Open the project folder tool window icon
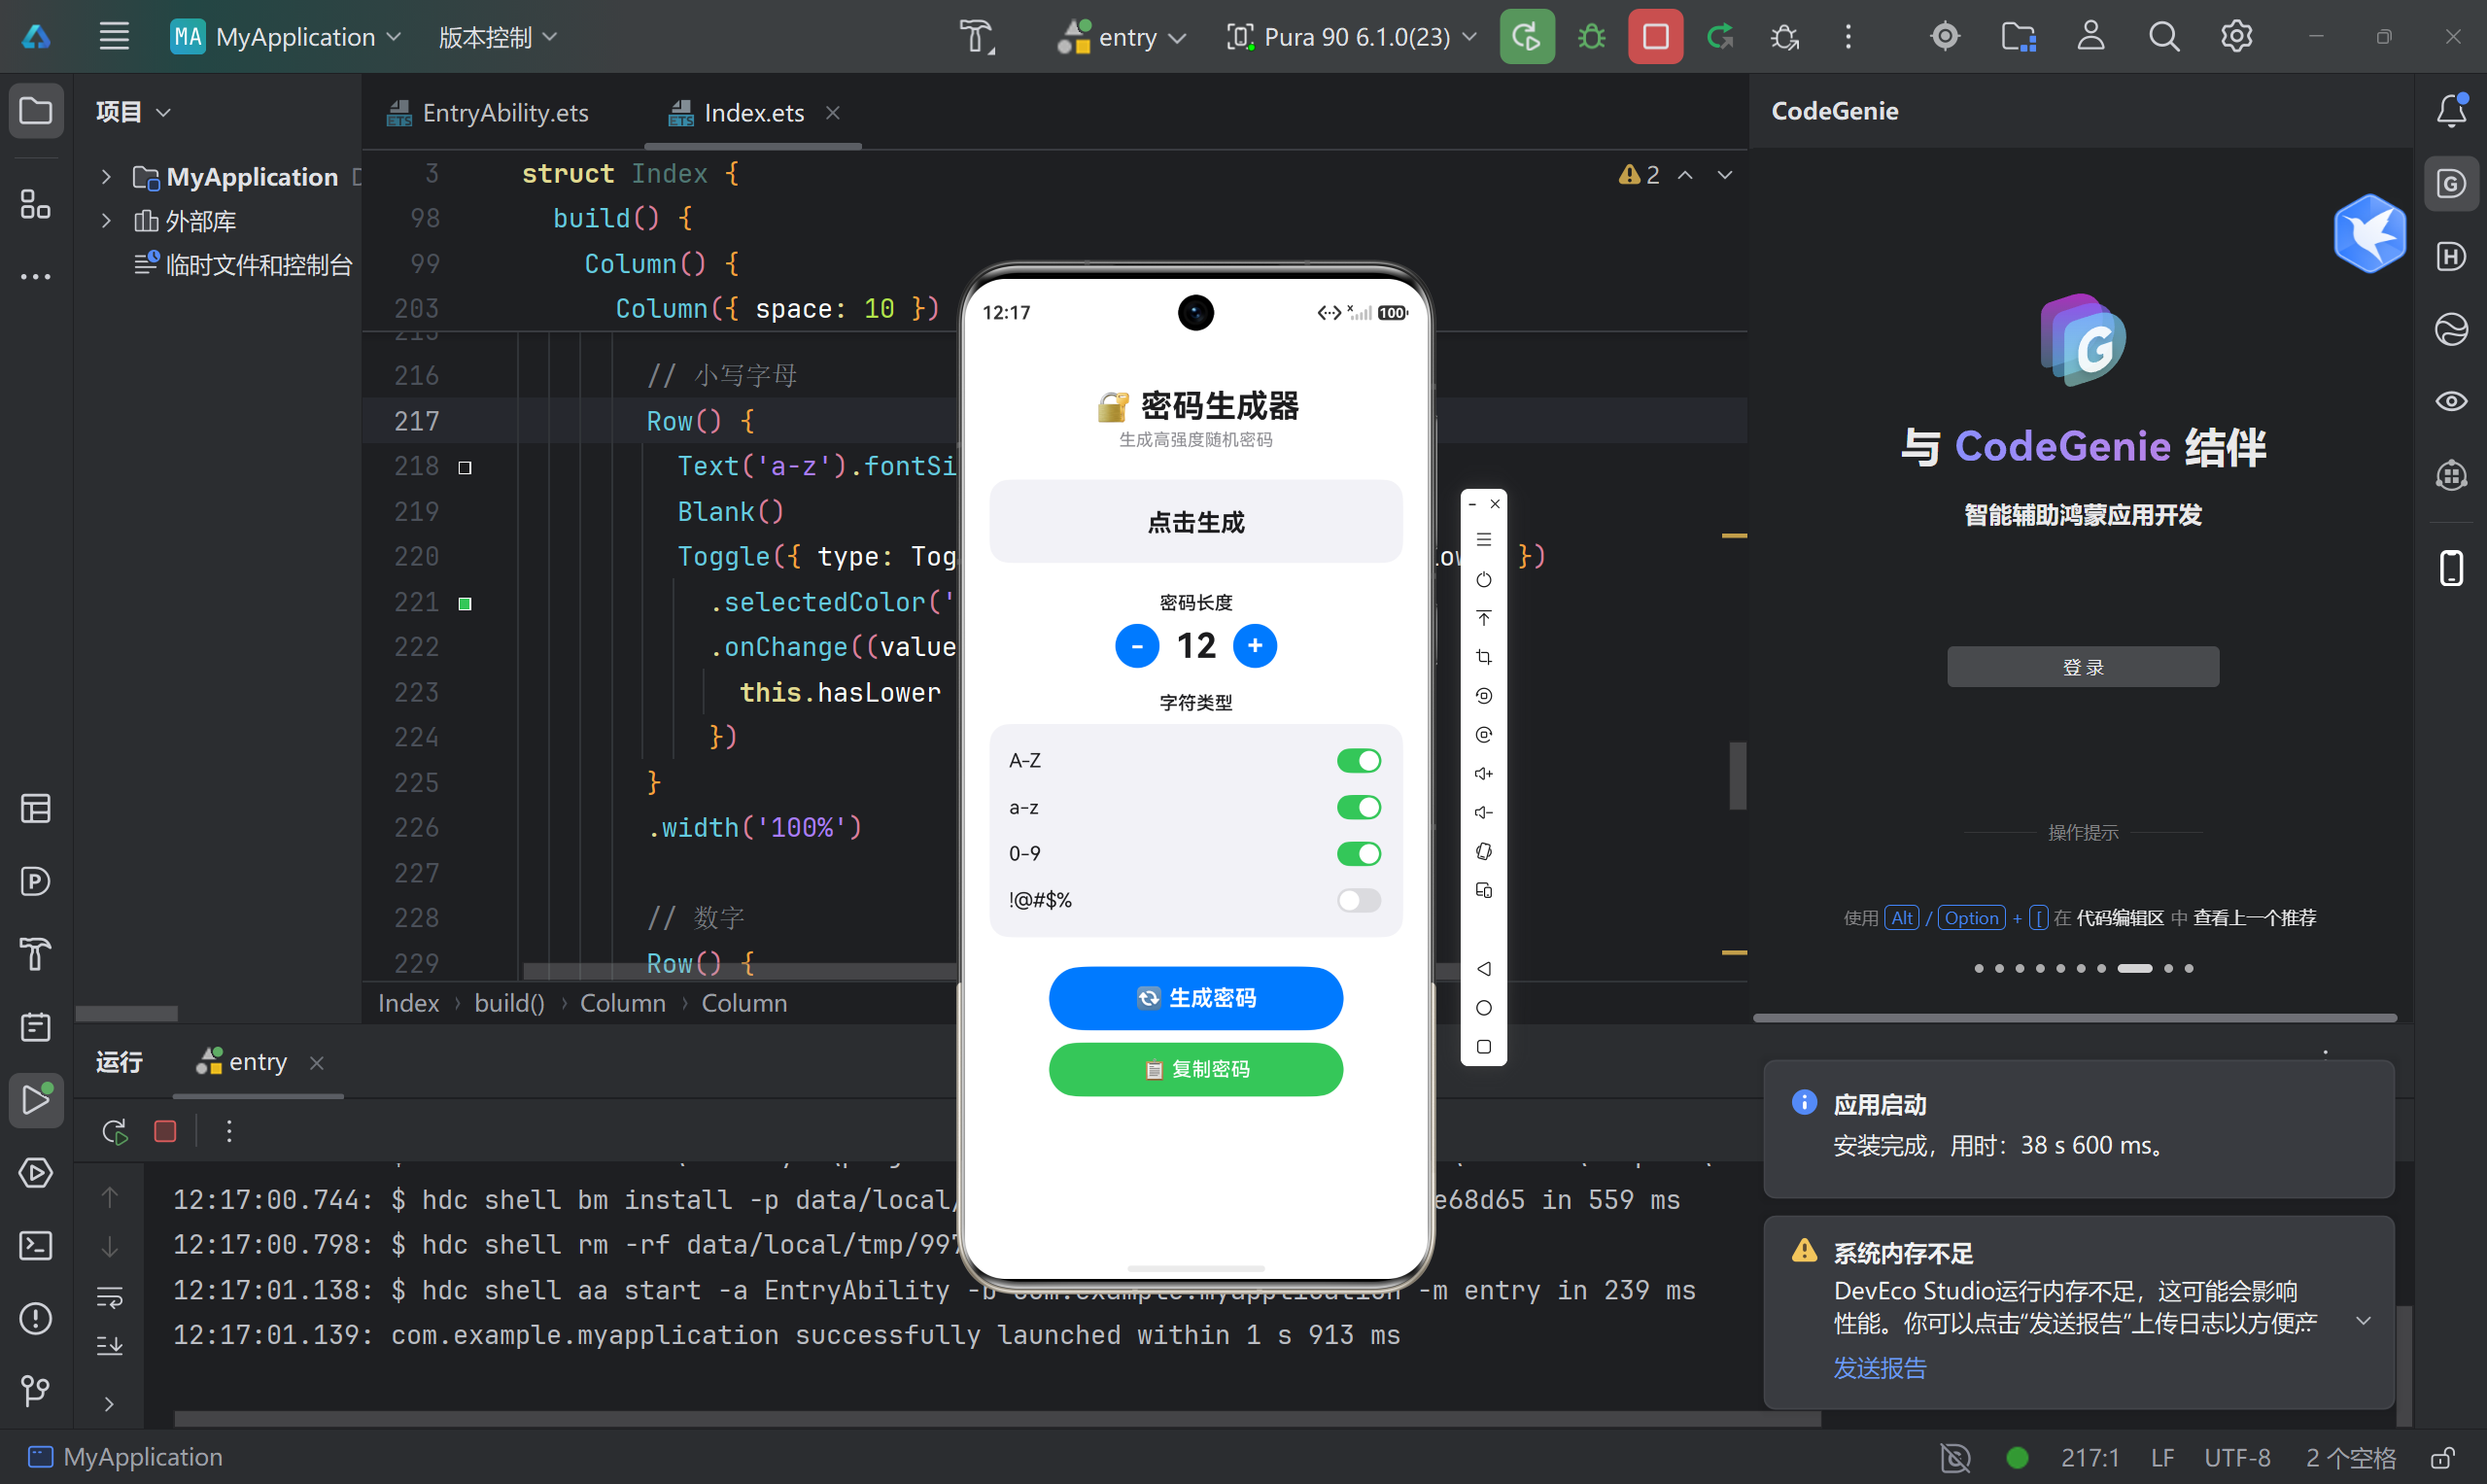The image size is (2487, 1484). click(x=36, y=110)
